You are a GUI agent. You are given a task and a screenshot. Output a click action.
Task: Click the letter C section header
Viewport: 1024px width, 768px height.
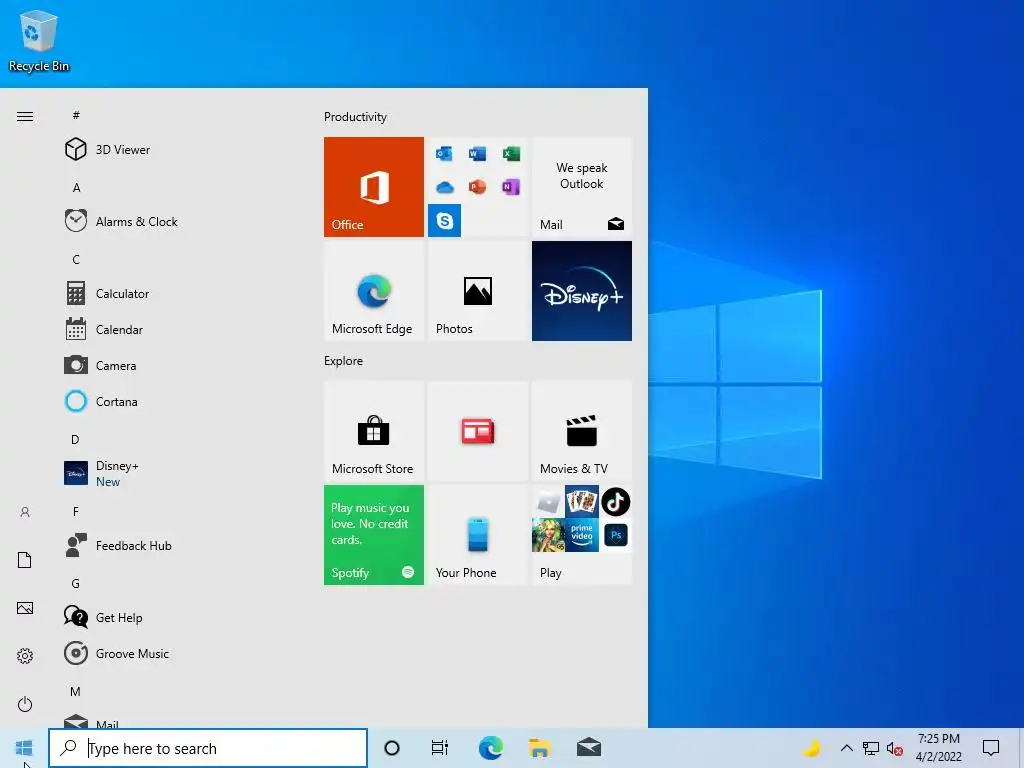[76, 259]
